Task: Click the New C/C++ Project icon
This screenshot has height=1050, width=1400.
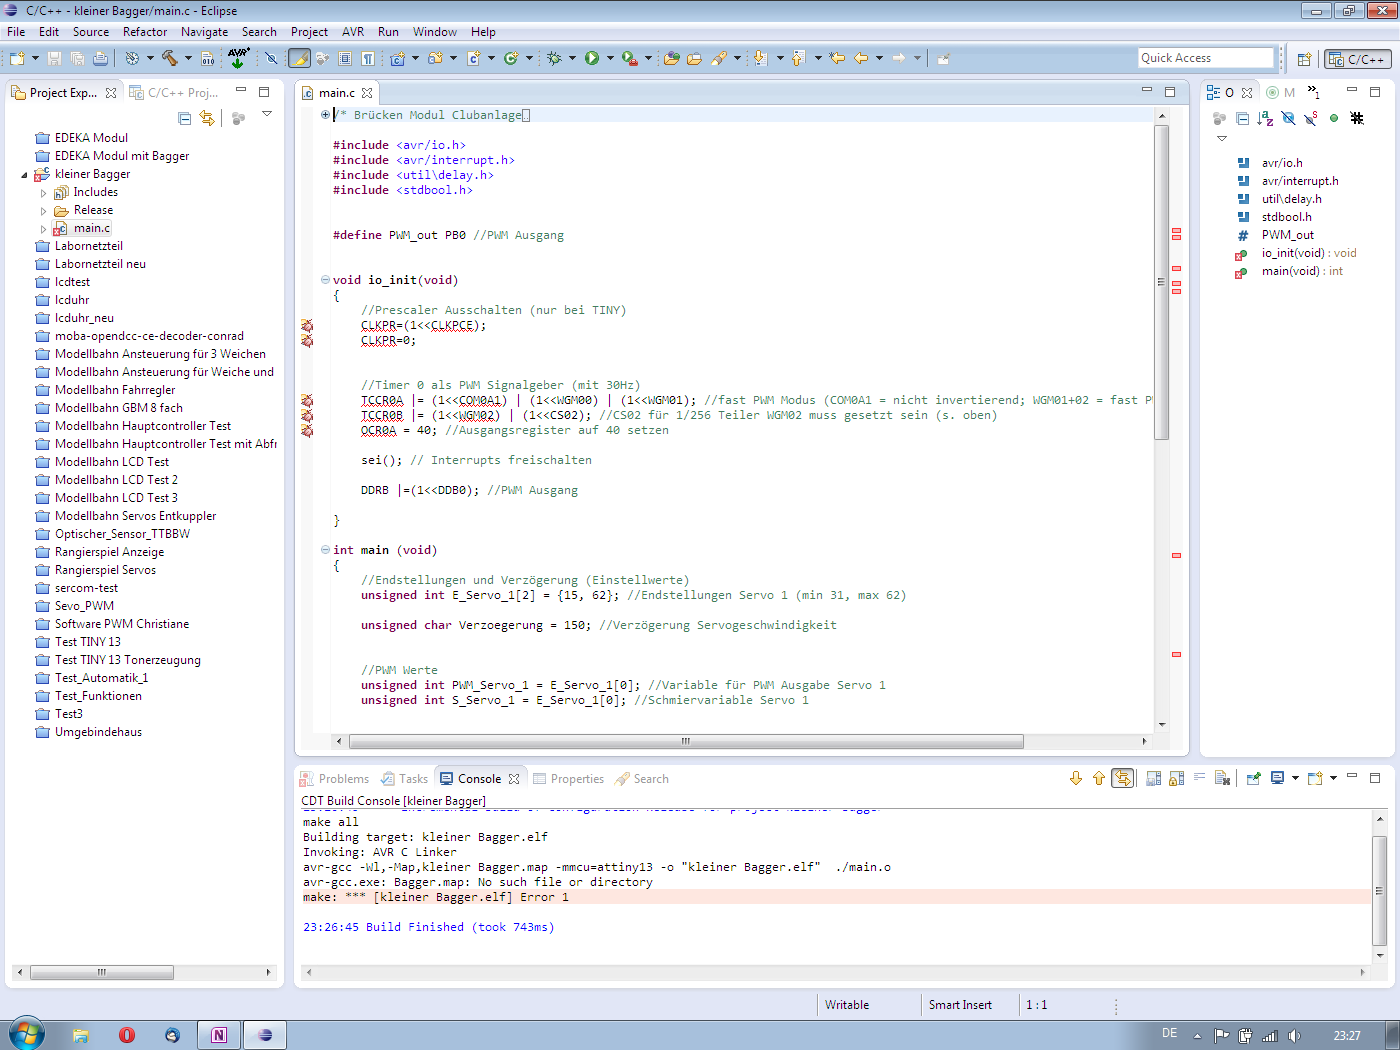Action: pos(398,58)
